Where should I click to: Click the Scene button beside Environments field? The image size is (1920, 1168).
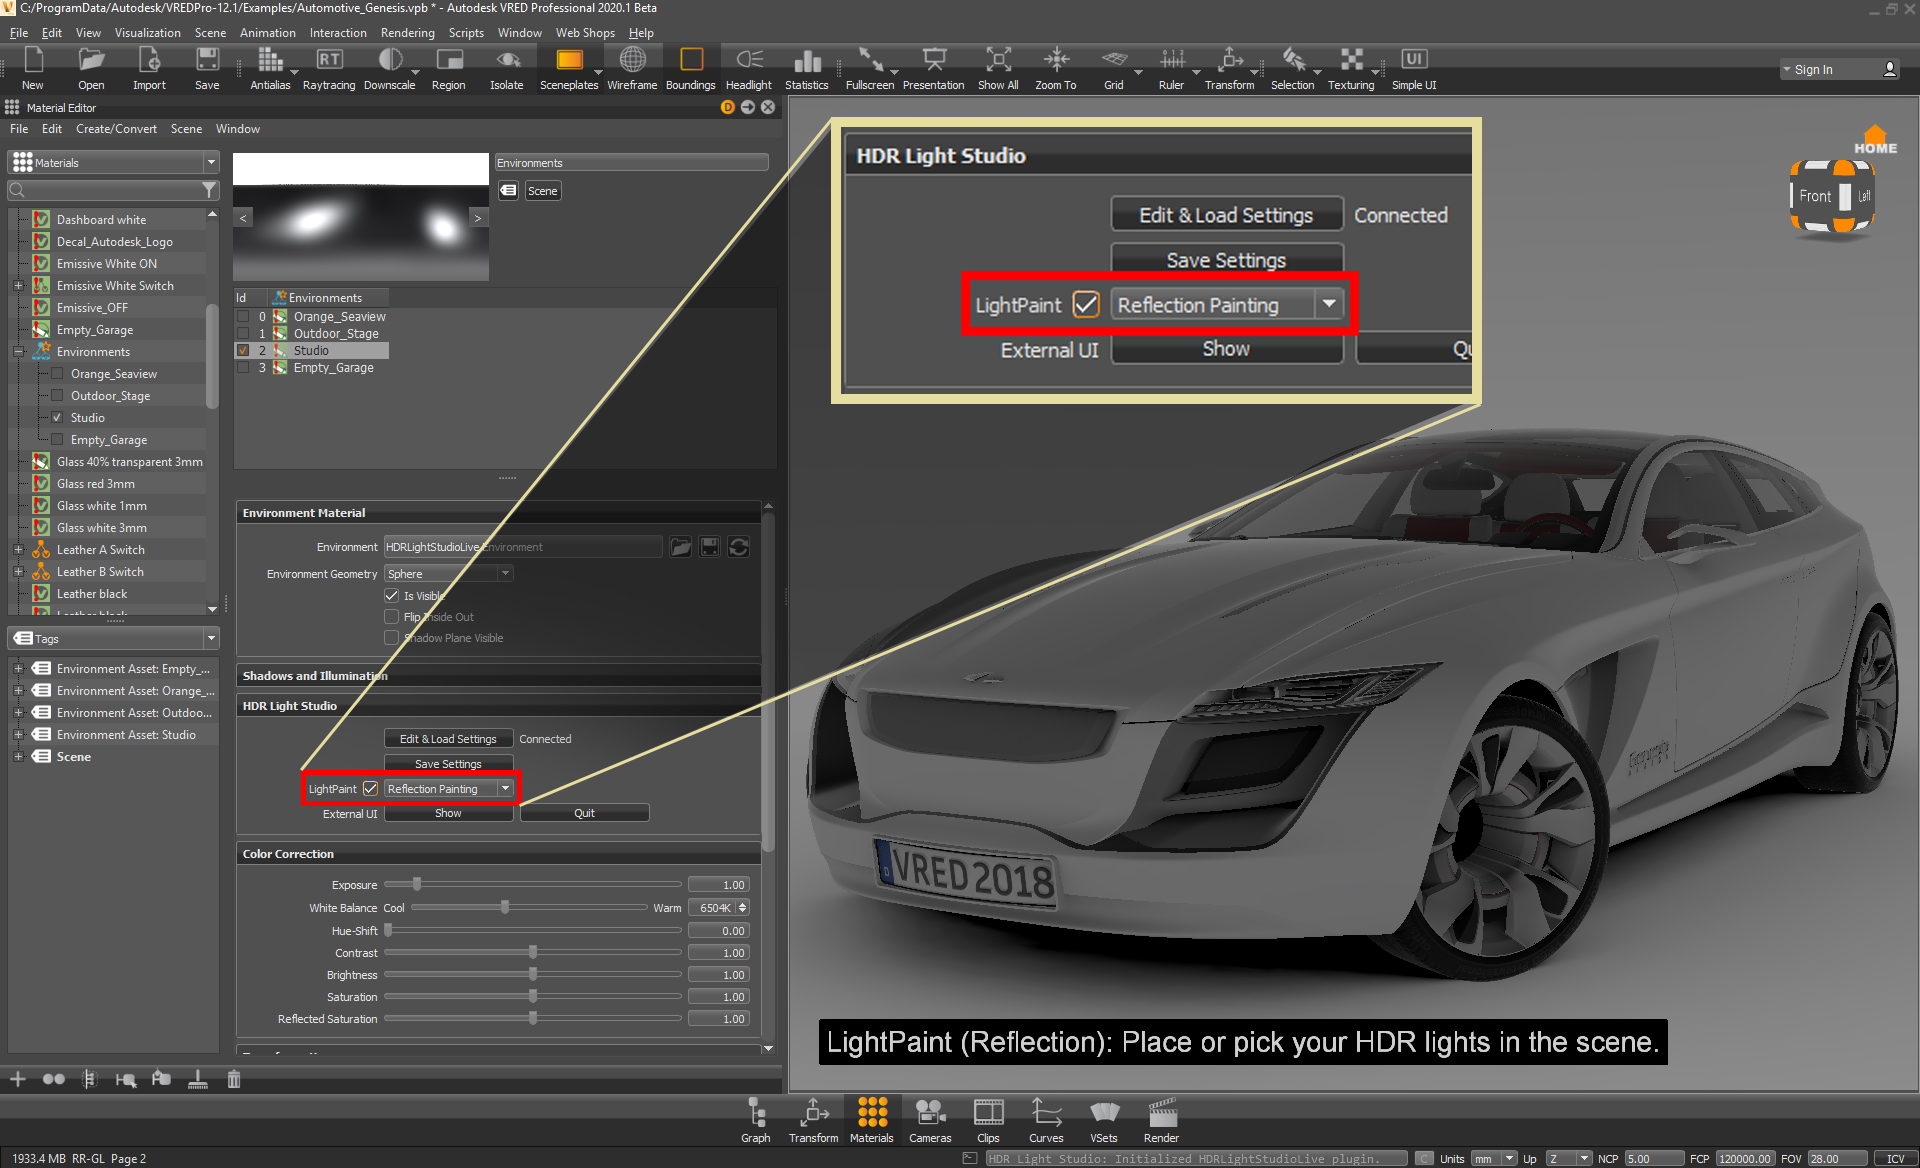point(543,190)
